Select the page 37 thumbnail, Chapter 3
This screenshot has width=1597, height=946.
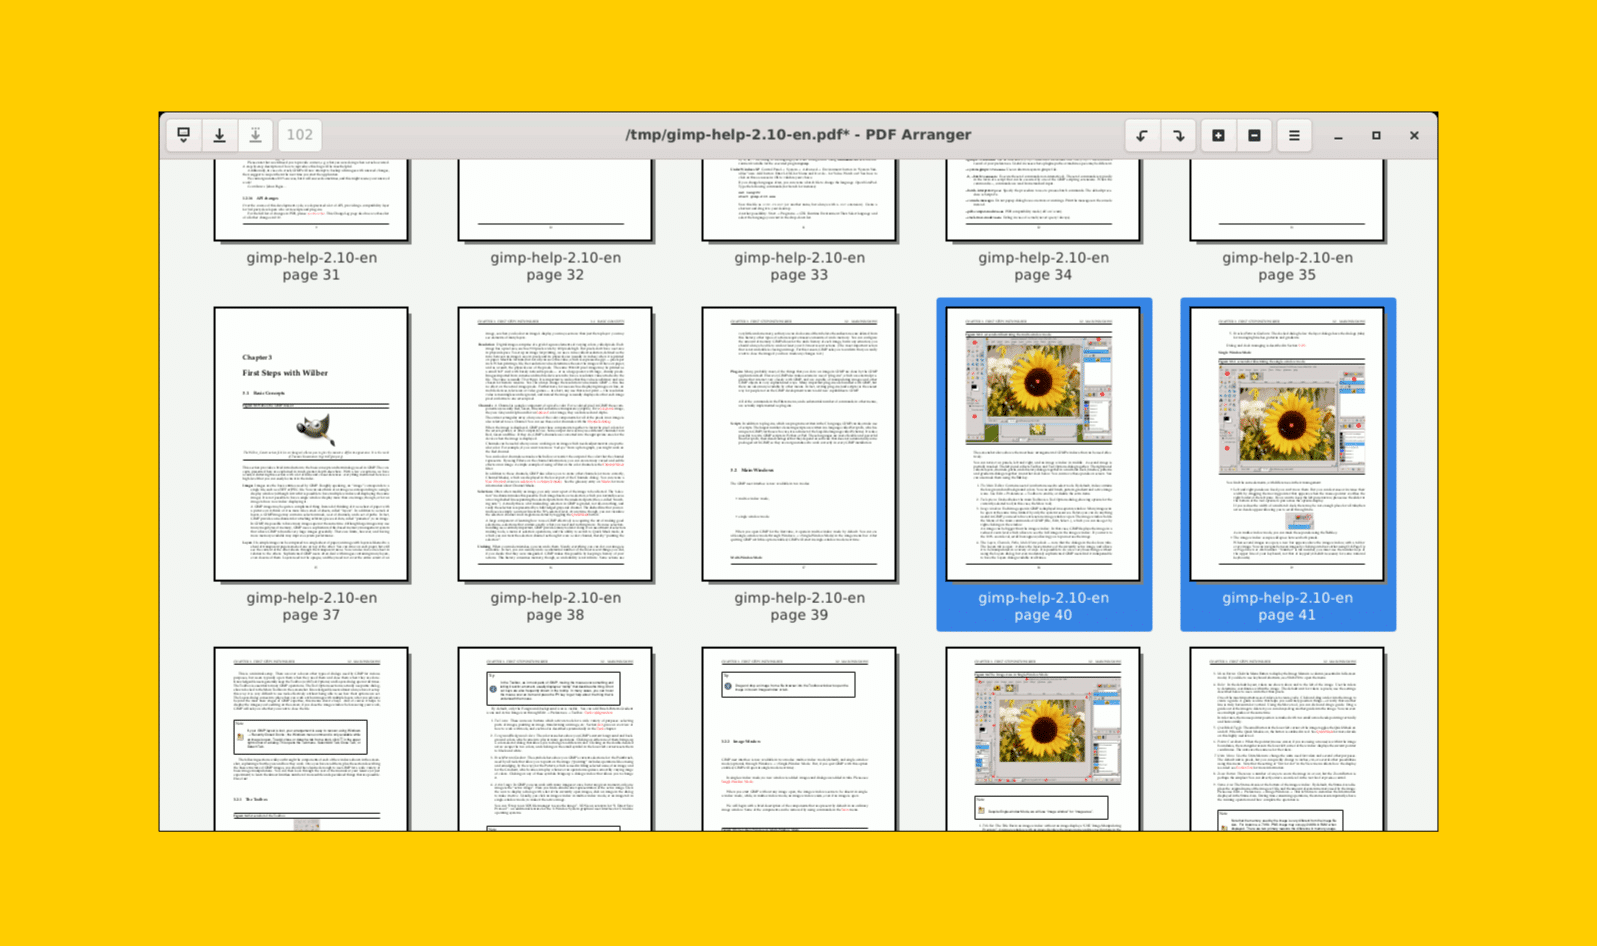311,444
